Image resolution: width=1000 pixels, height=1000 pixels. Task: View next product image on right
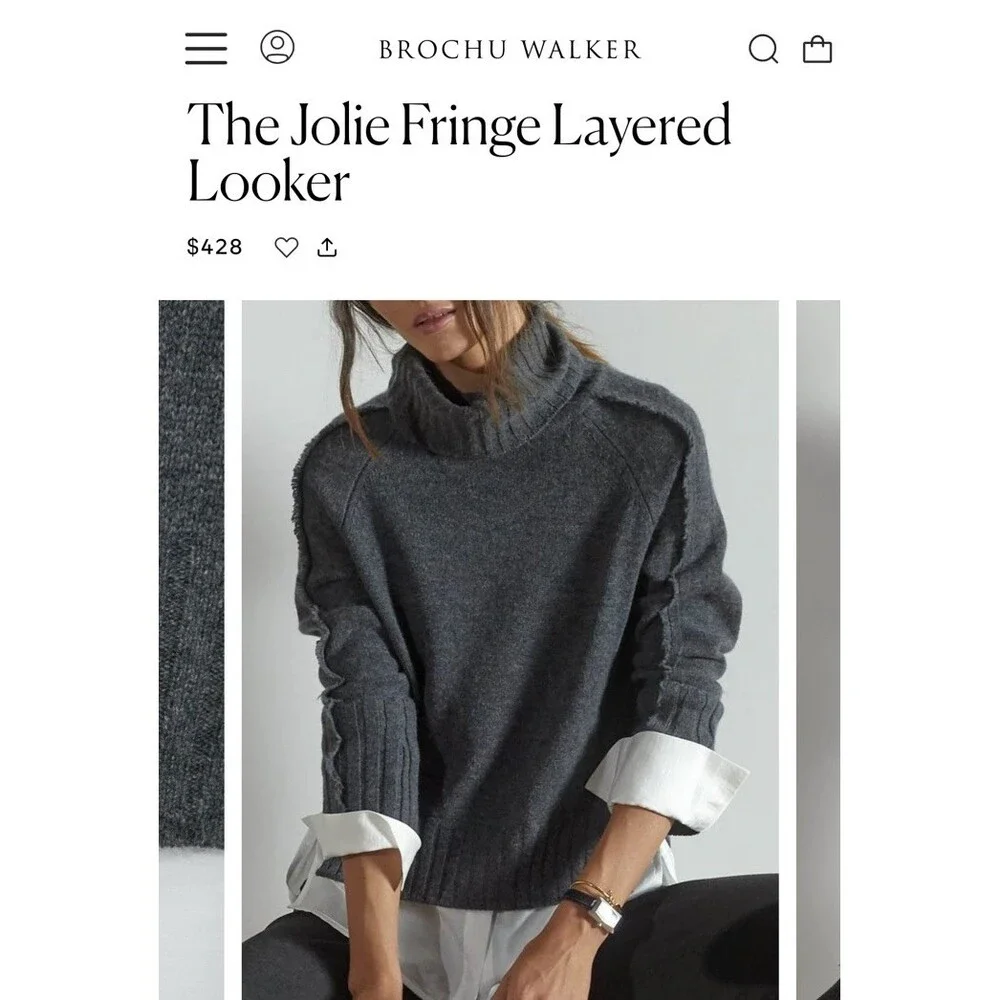[x=818, y=650]
